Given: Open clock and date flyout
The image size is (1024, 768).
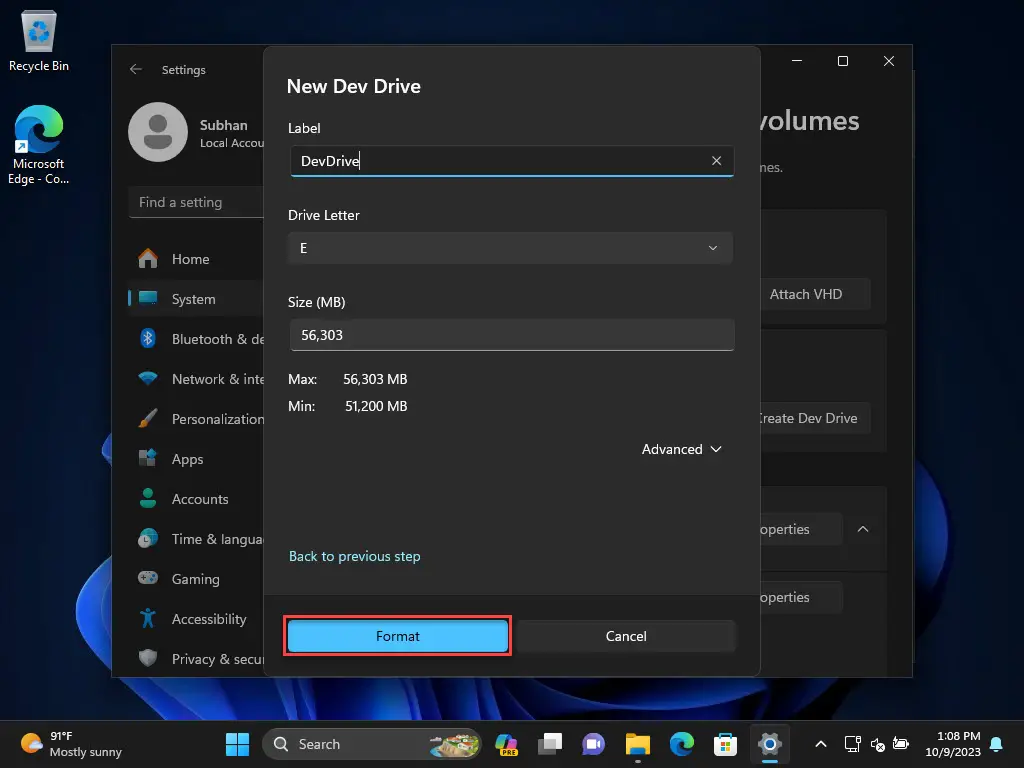Looking at the screenshot, I should click(x=953, y=744).
